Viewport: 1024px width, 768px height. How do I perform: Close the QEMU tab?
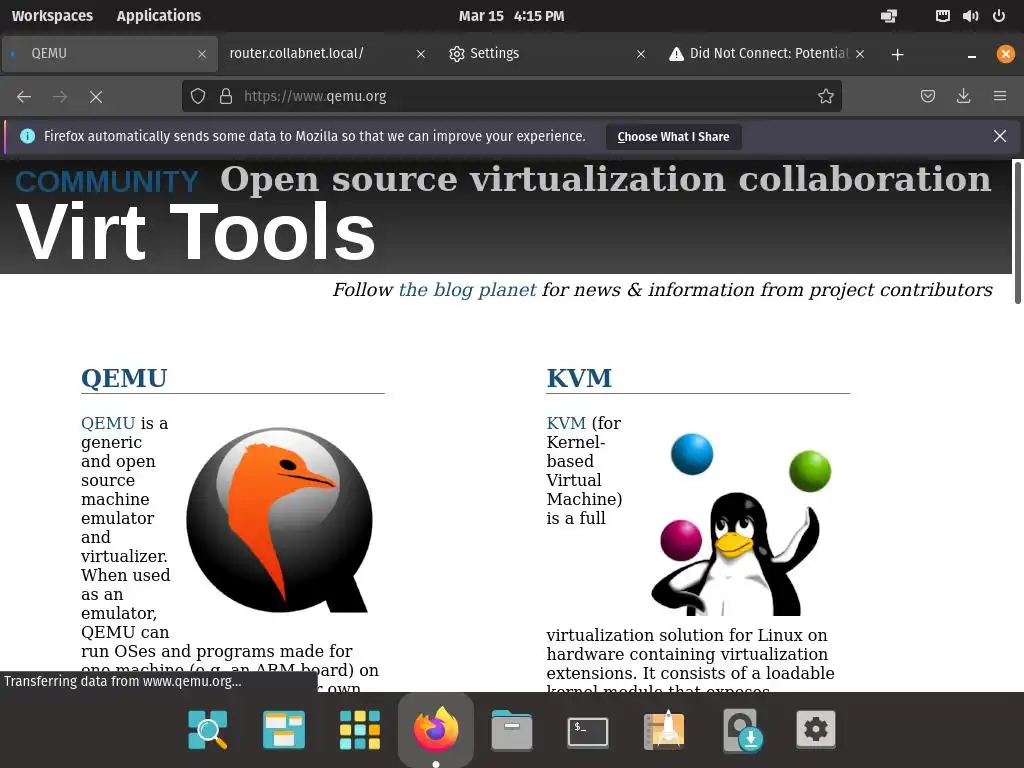pyautogui.click(x=202, y=54)
